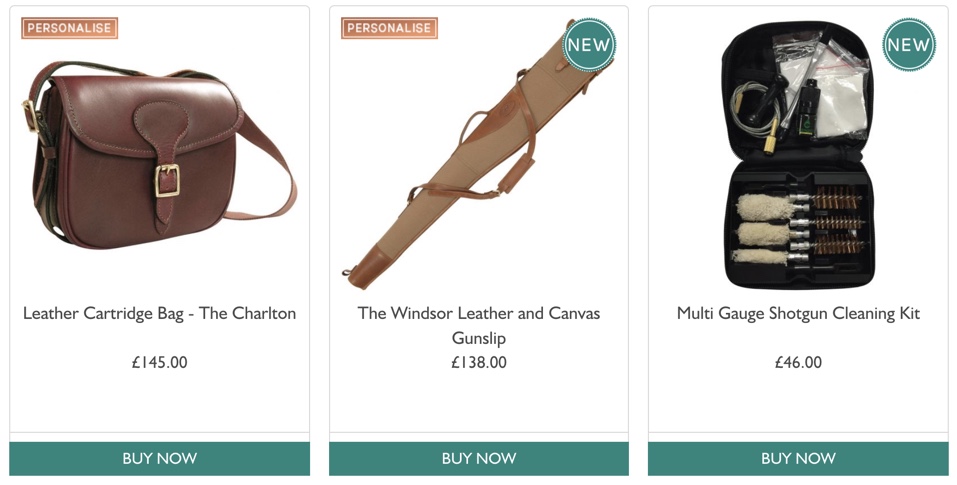Open the Multi Gauge Shotgun Cleaning Kit link
This screenshot has height=485, width=957.
[798, 314]
